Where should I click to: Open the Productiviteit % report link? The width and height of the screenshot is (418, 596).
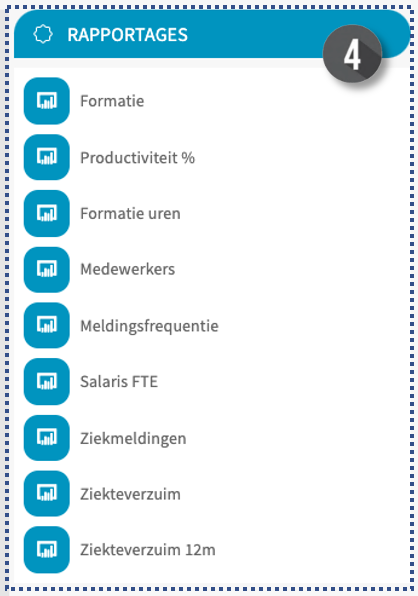(x=138, y=158)
